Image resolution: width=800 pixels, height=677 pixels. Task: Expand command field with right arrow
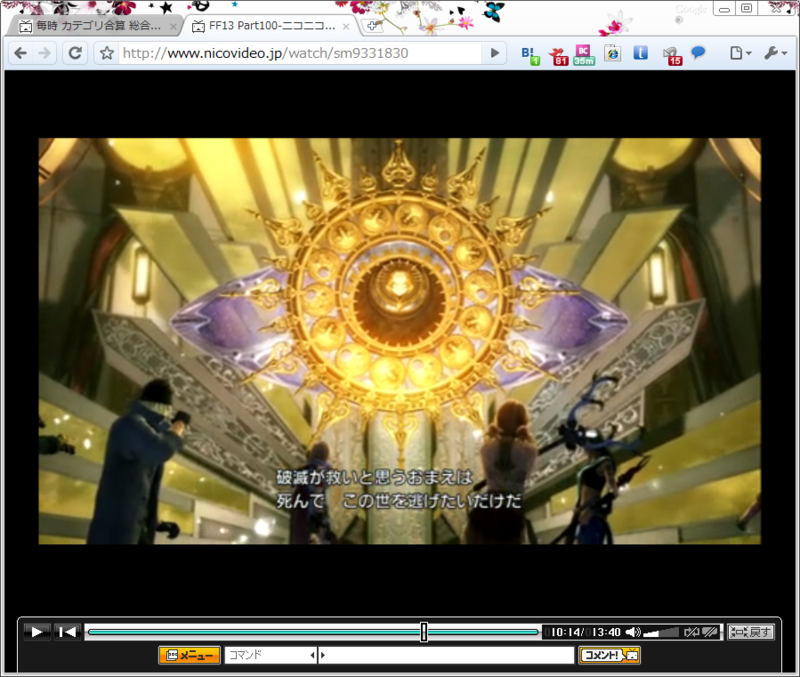tap(322, 655)
